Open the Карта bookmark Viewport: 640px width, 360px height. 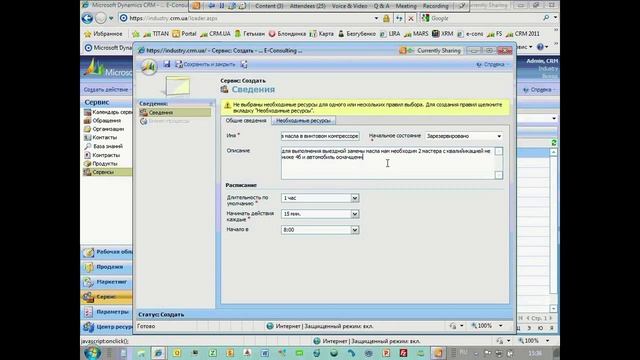322,34
